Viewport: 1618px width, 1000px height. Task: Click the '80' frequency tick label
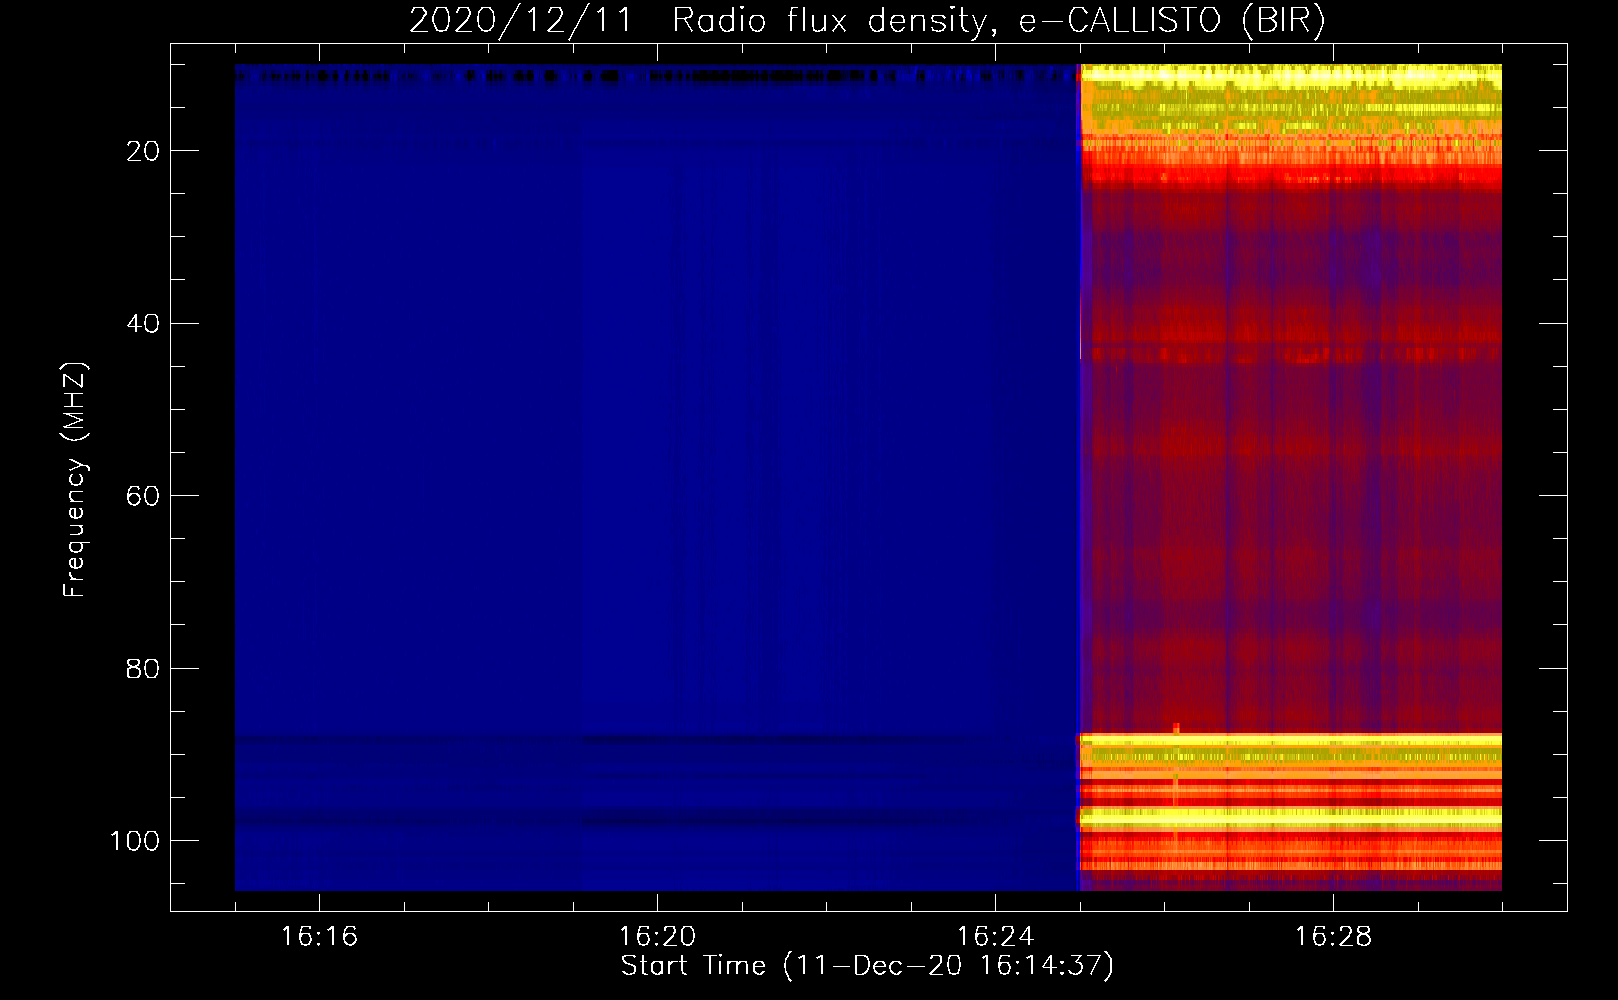click(143, 669)
